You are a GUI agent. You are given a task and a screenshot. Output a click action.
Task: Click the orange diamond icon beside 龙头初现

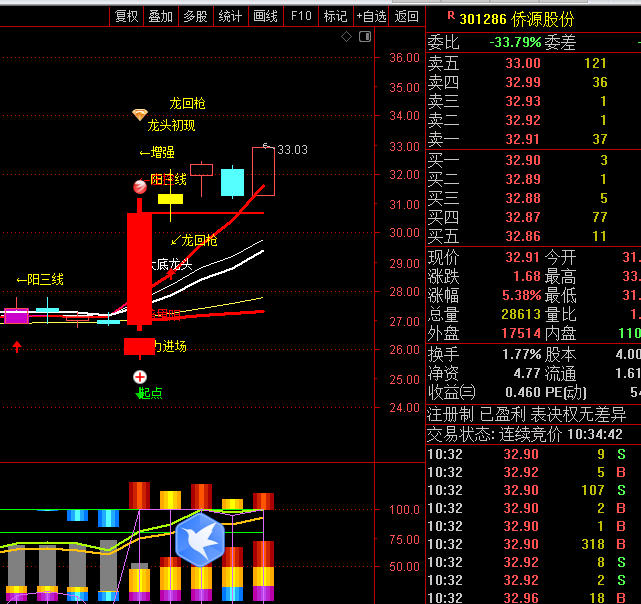coord(139,115)
